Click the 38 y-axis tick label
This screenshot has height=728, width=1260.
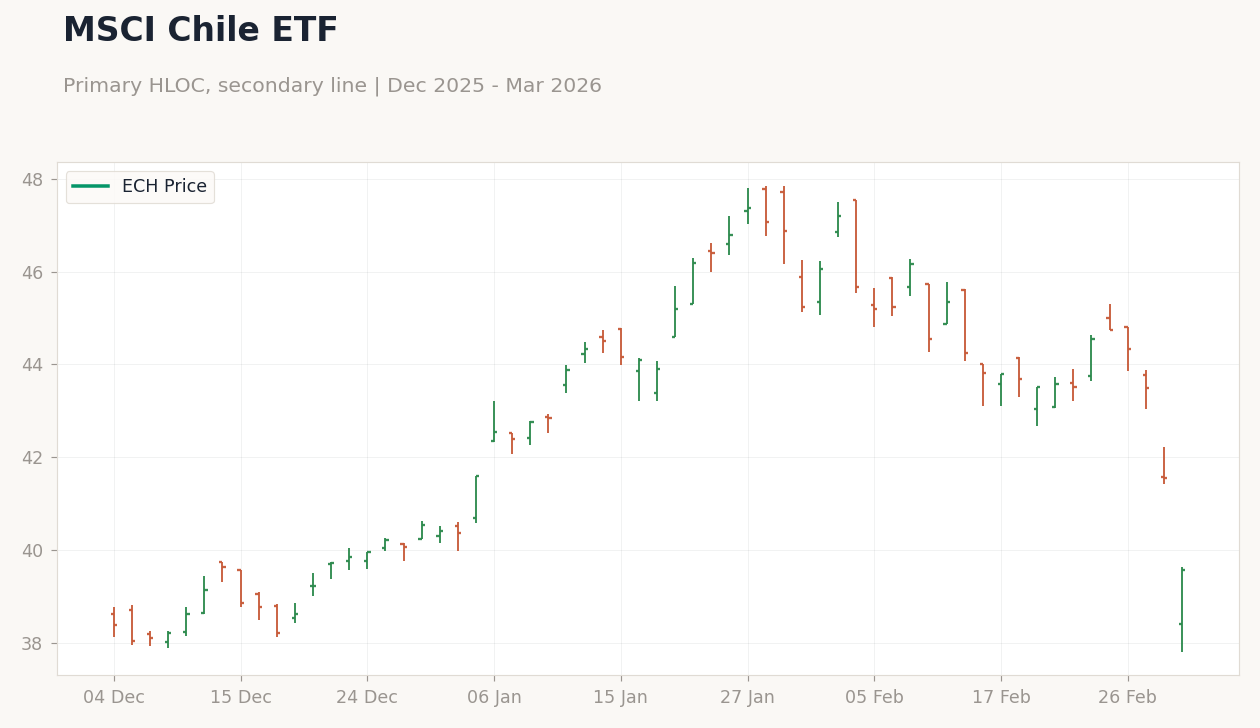[x=33, y=643]
